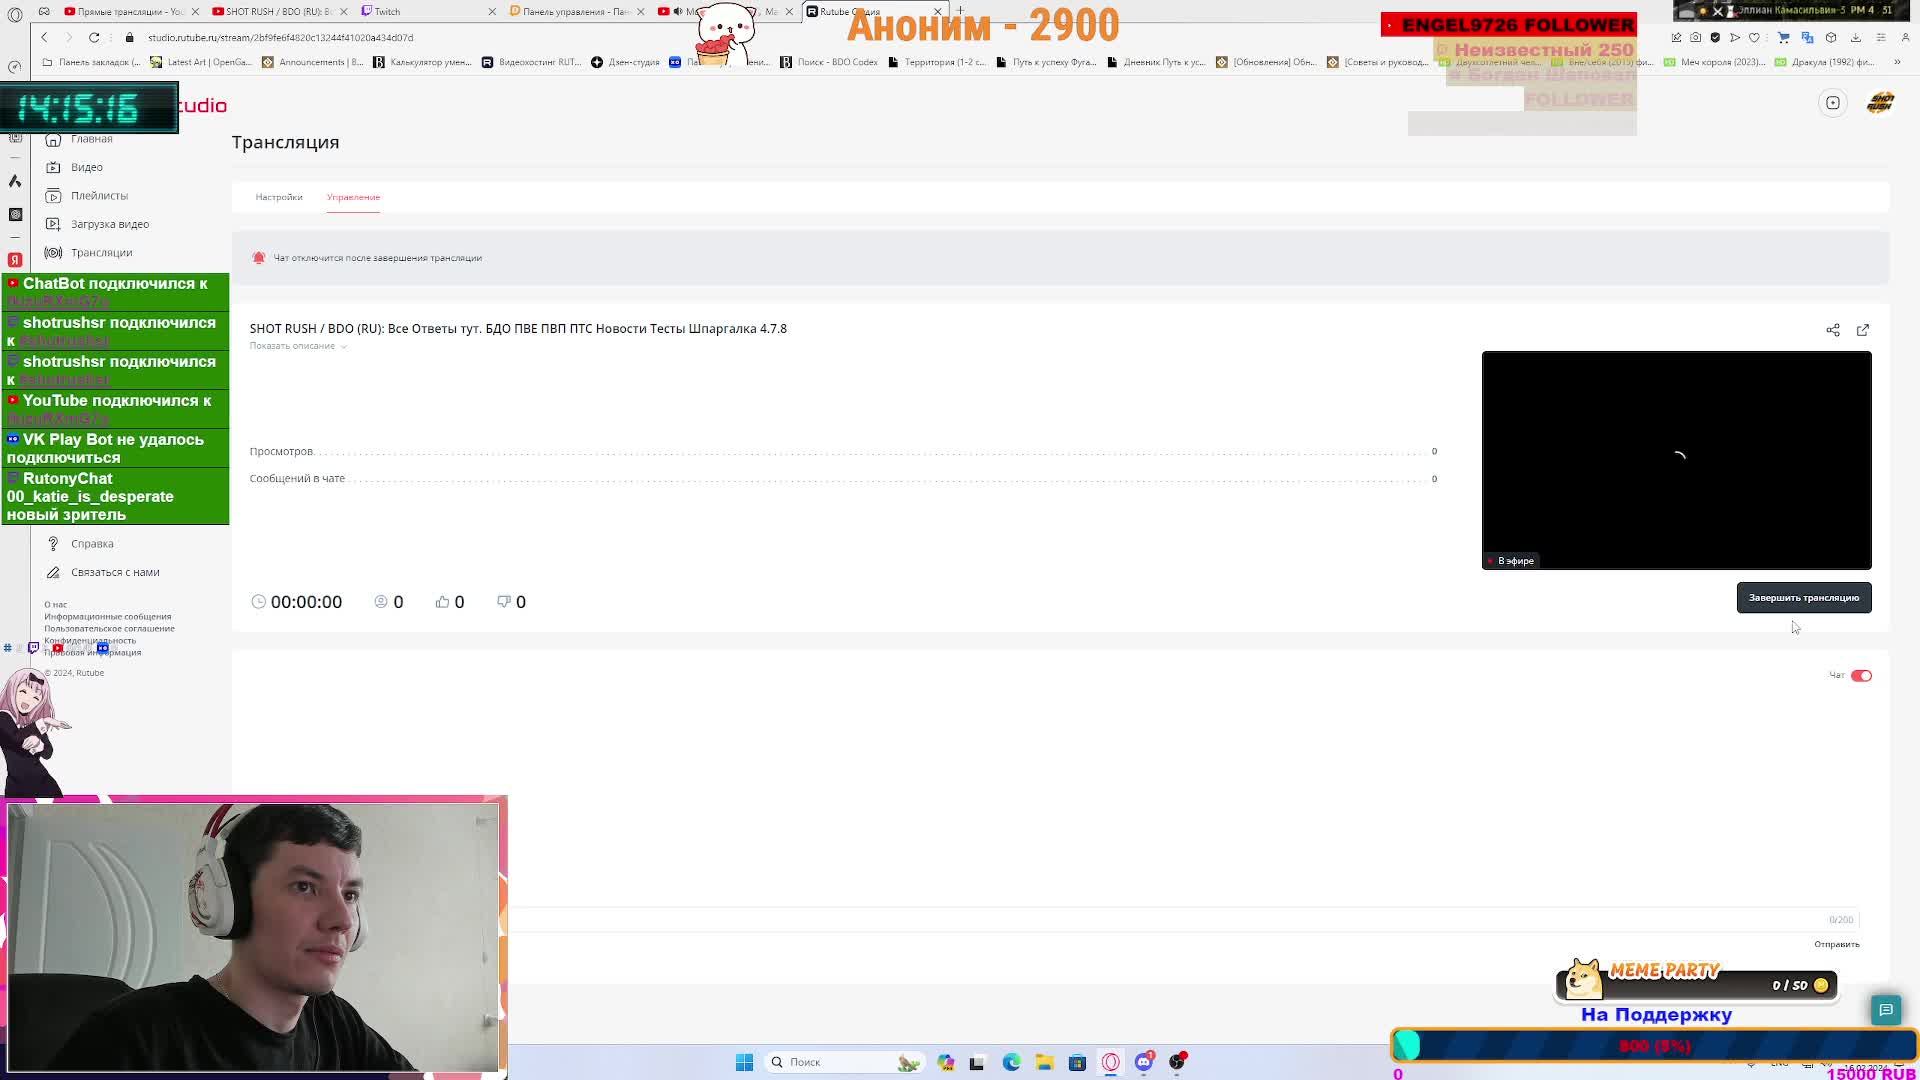Screen dimensions: 1920x1080
Task: Expand hidden bookmarks overflow chevron
Action: (1896, 62)
